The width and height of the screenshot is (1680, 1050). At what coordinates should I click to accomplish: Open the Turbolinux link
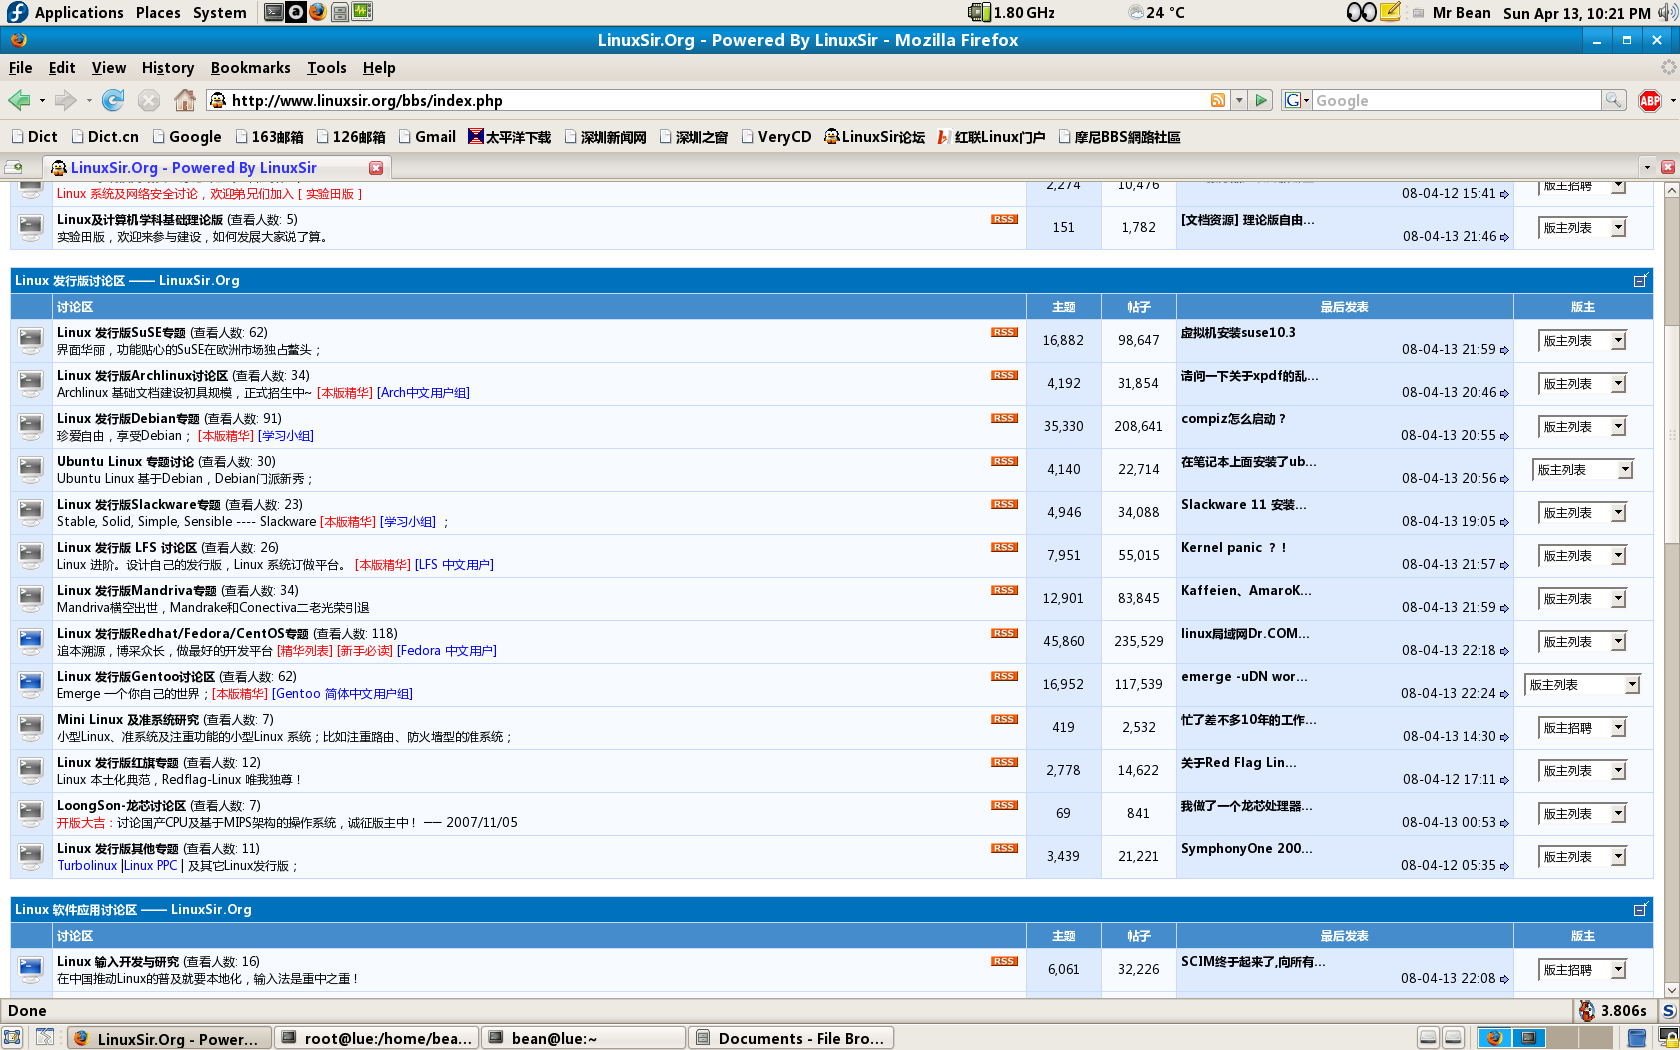pyautogui.click(x=87, y=866)
